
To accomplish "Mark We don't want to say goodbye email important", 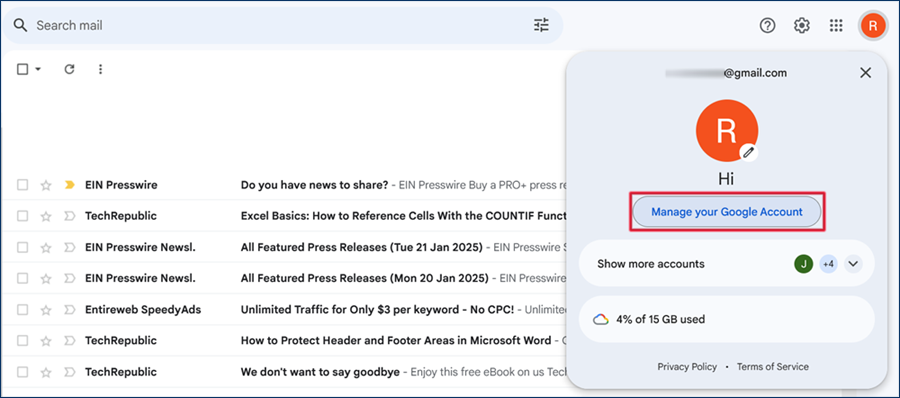I will pos(69,372).
